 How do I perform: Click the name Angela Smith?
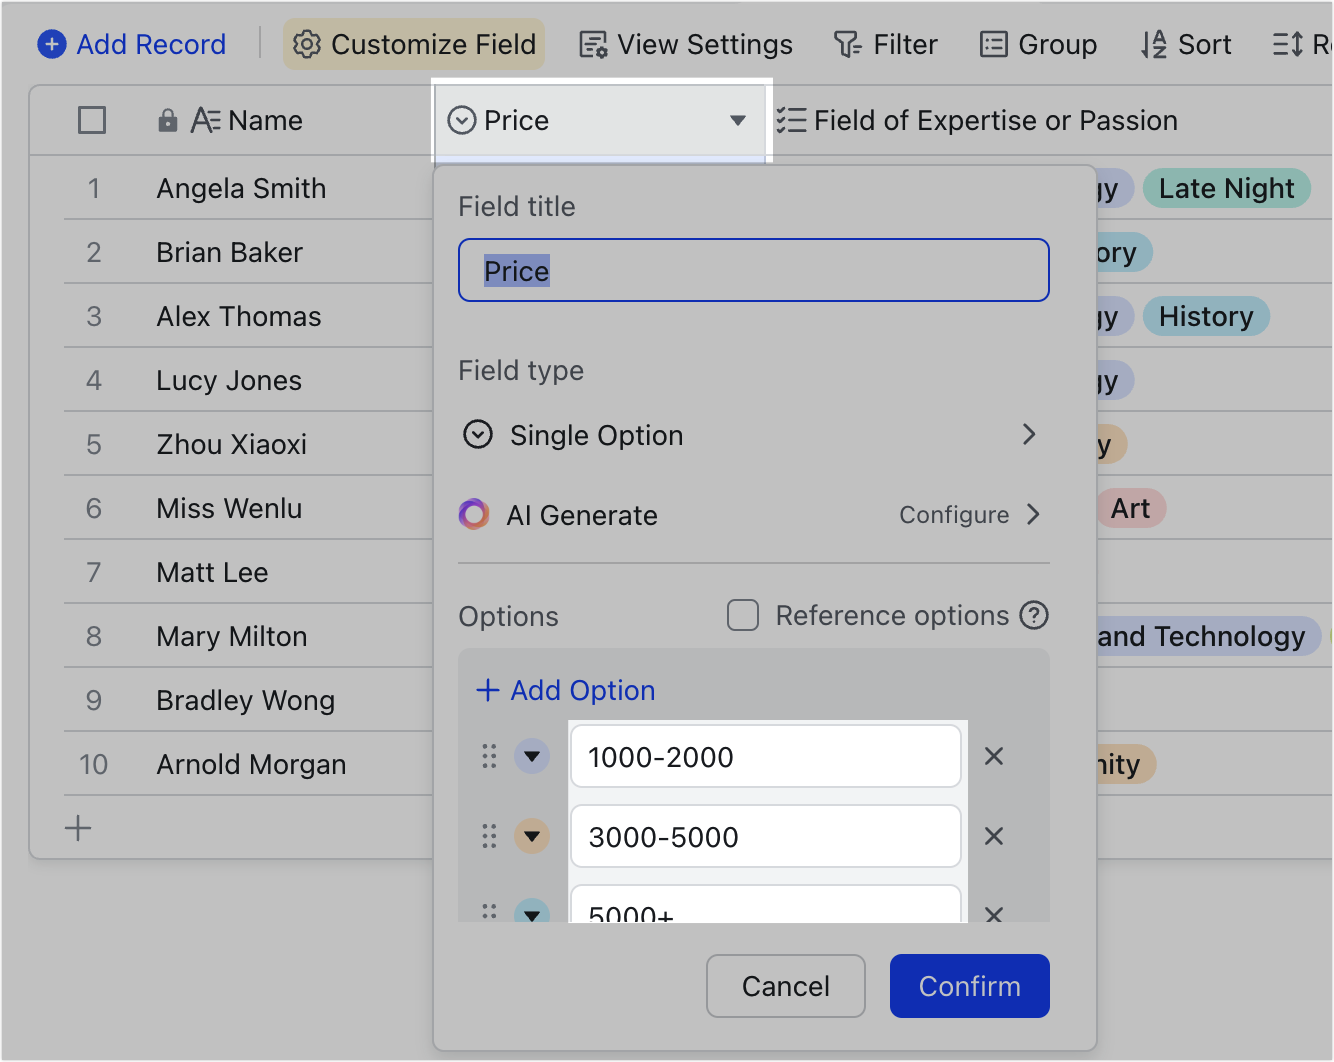point(241,188)
